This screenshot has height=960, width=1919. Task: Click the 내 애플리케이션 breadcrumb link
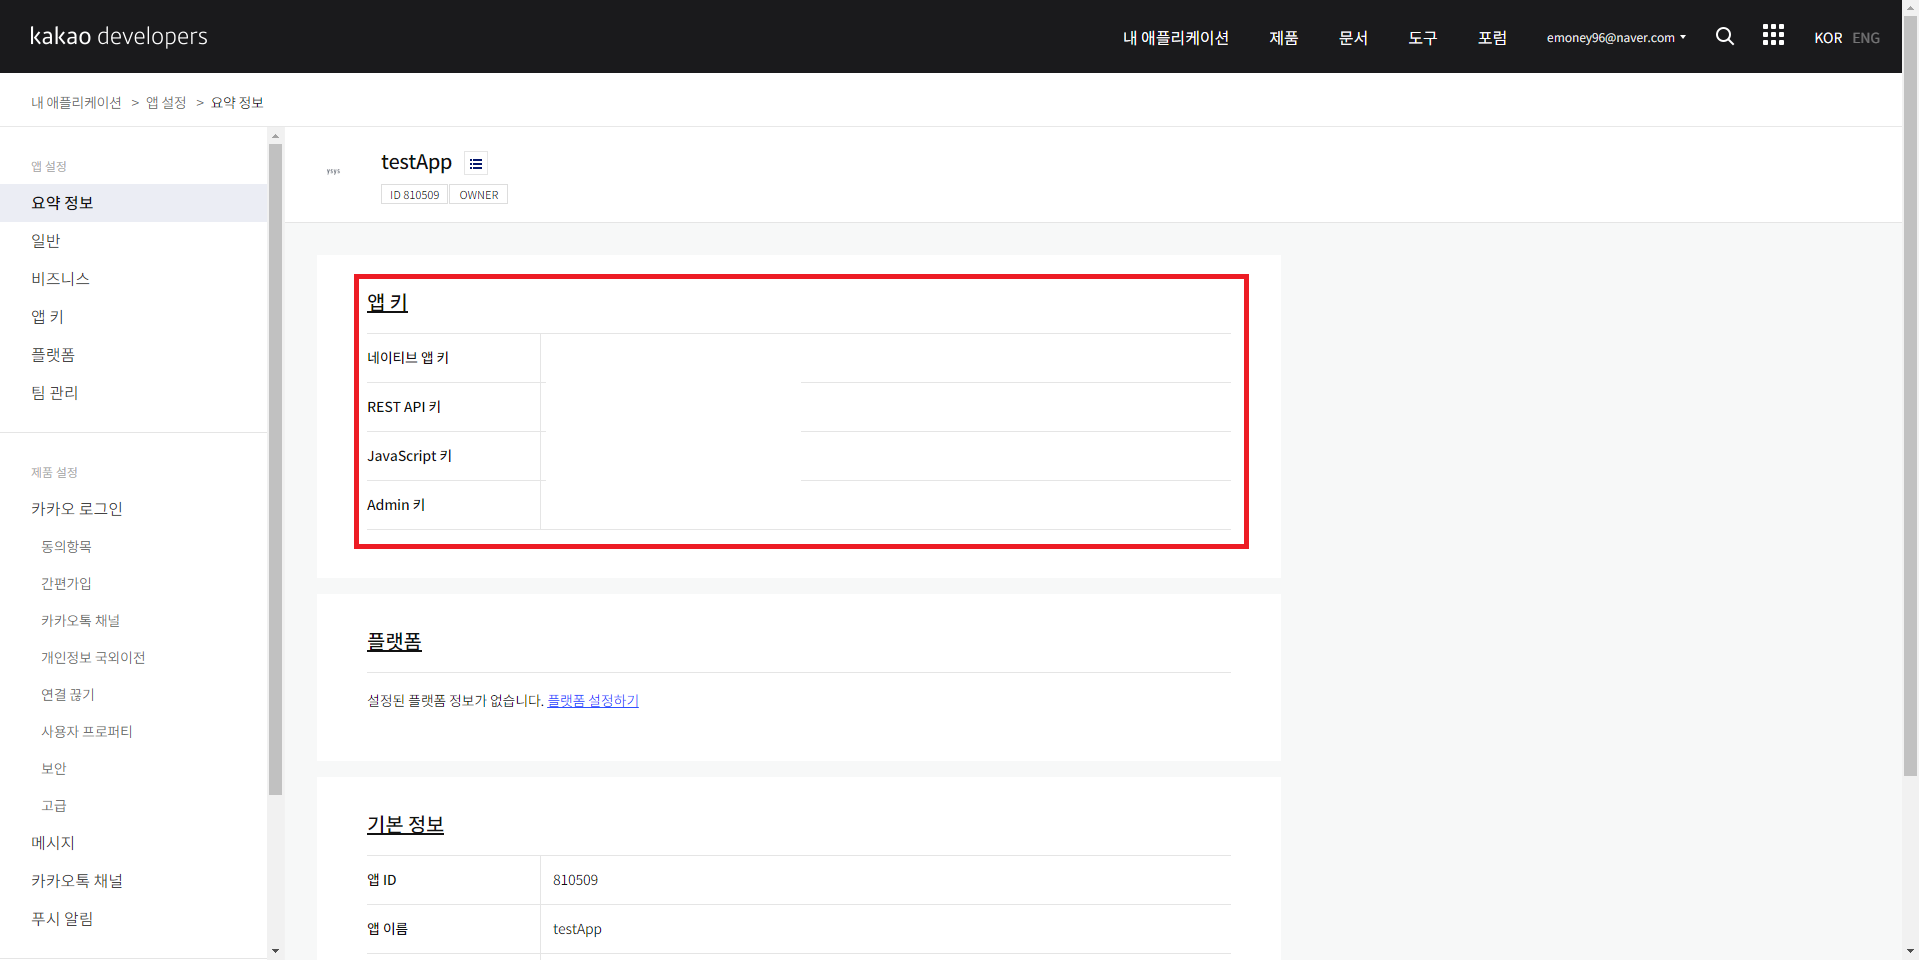point(76,103)
